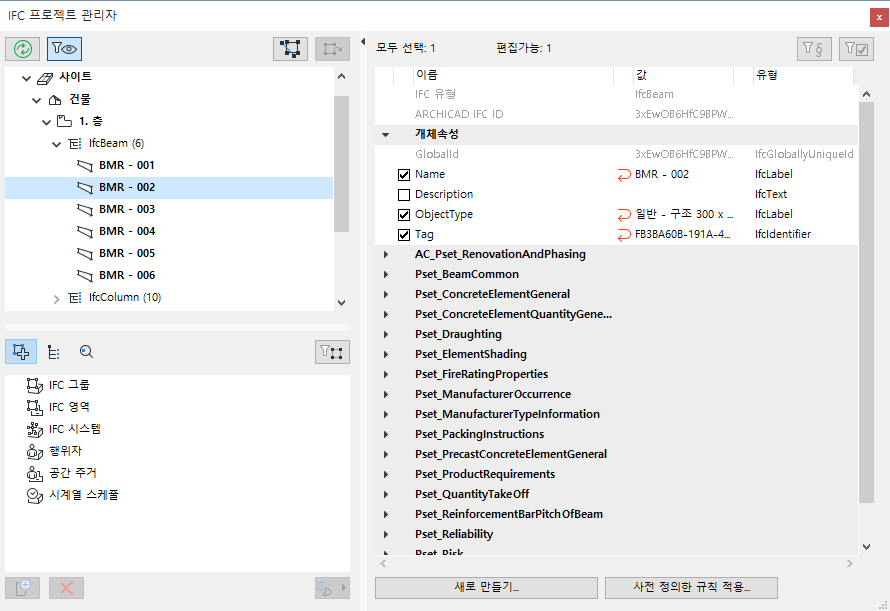Viewport: 890px width, 611px height.
Task: Click the IFC 그룹 group icon
Action: point(35,386)
